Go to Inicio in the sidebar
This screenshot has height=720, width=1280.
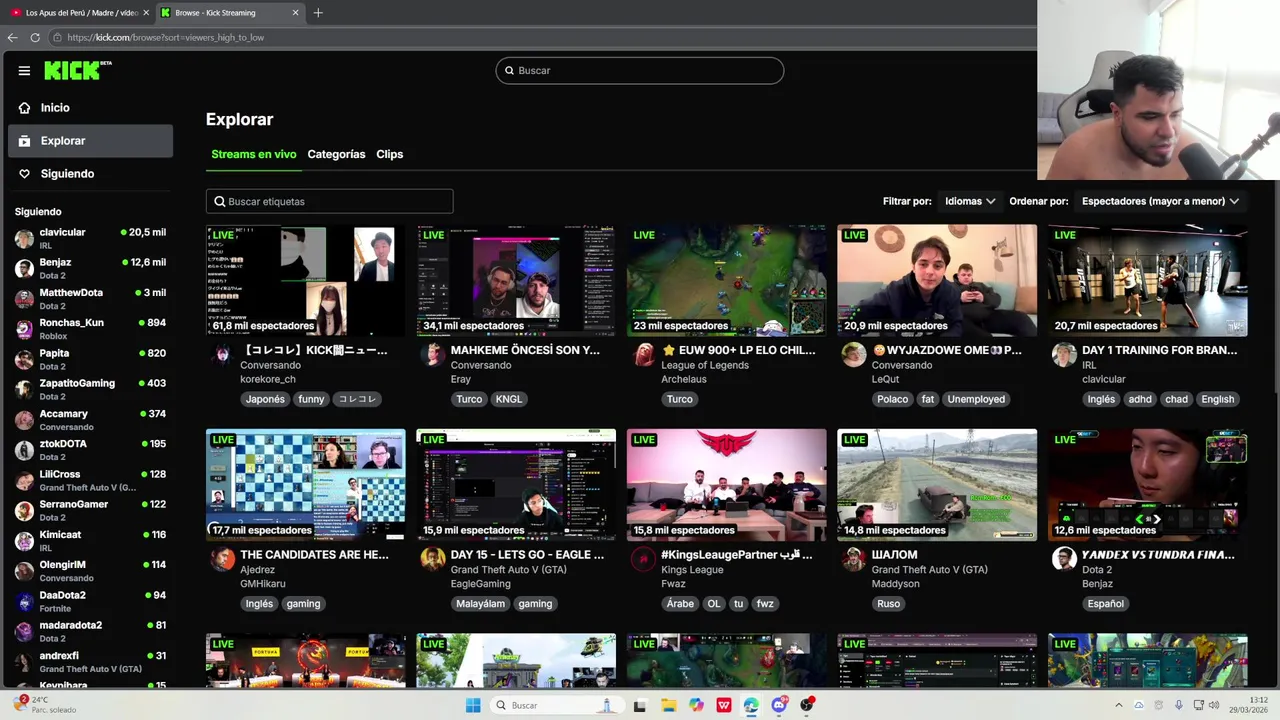click(x=55, y=108)
